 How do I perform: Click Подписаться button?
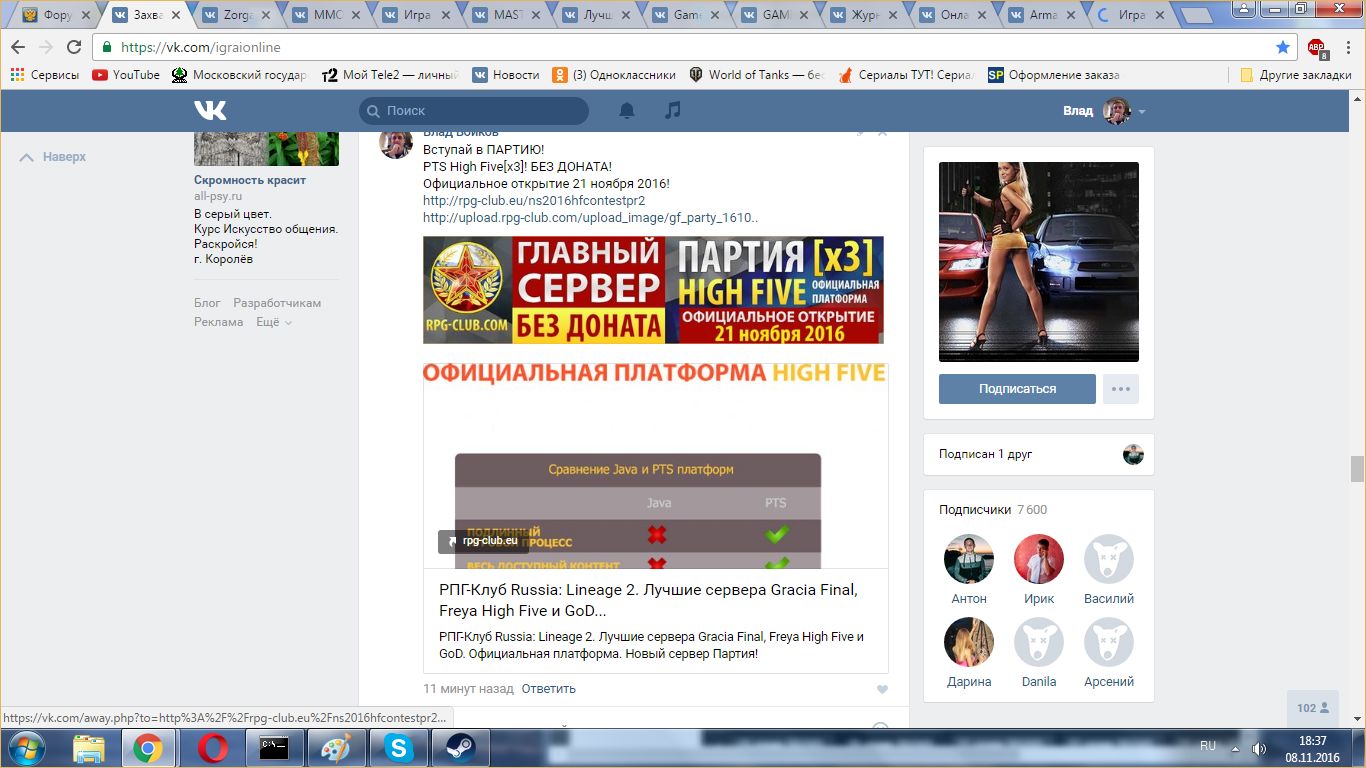(1017, 389)
